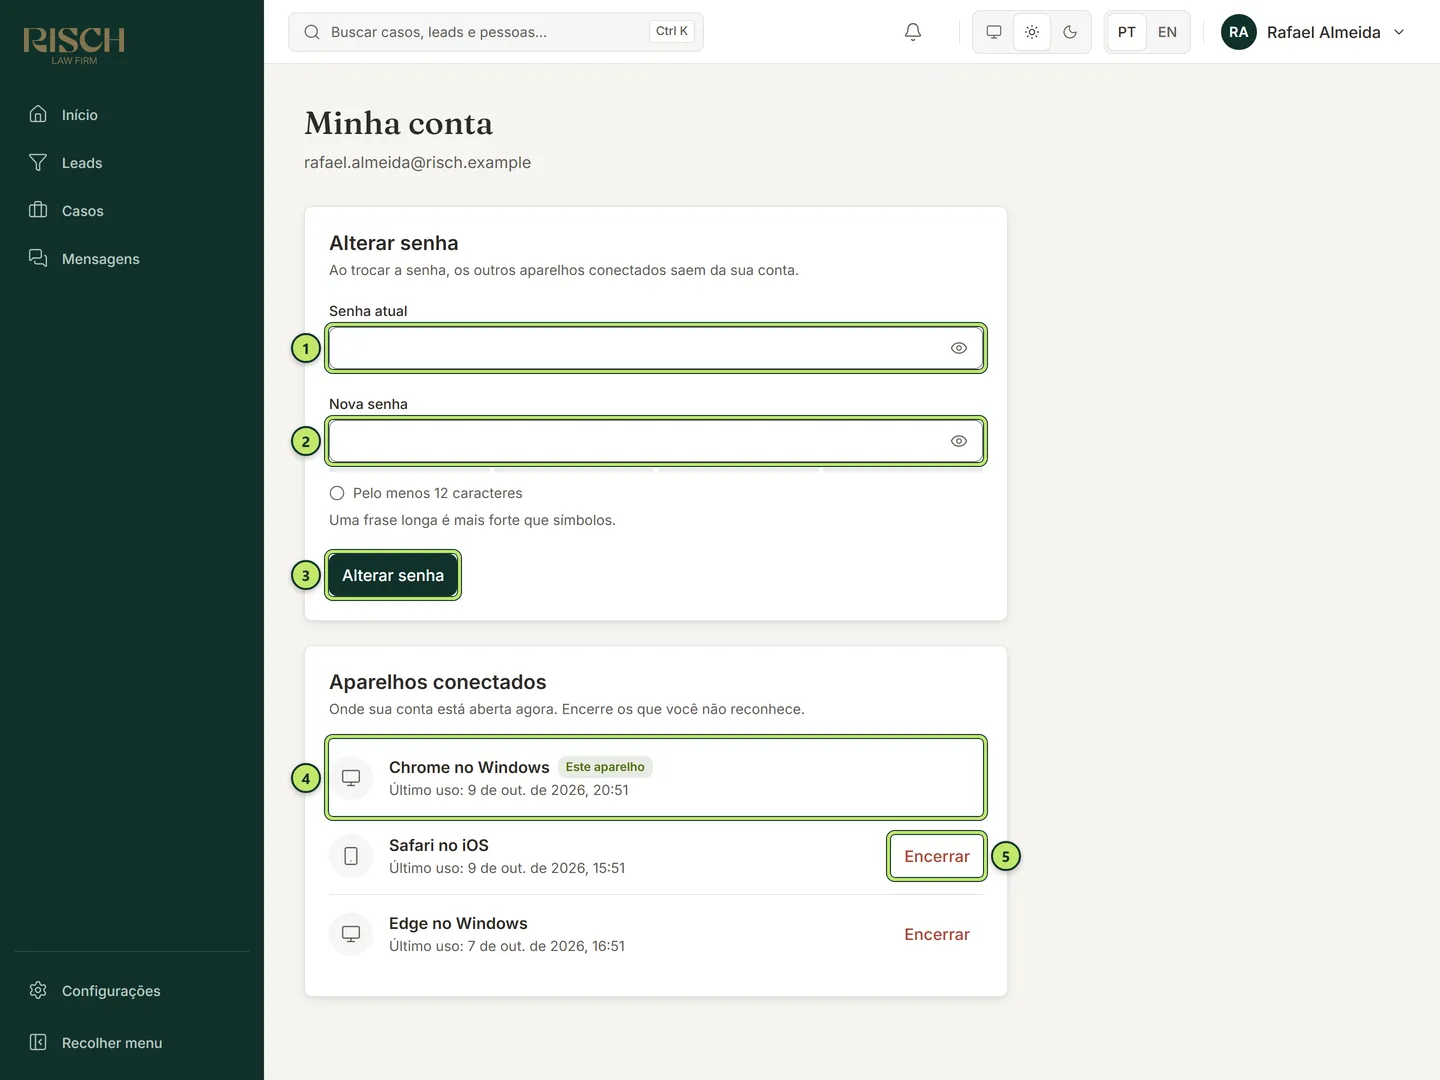Click the Edge no Windows device icon
The image size is (1440, 1080).
click(351, 934)
